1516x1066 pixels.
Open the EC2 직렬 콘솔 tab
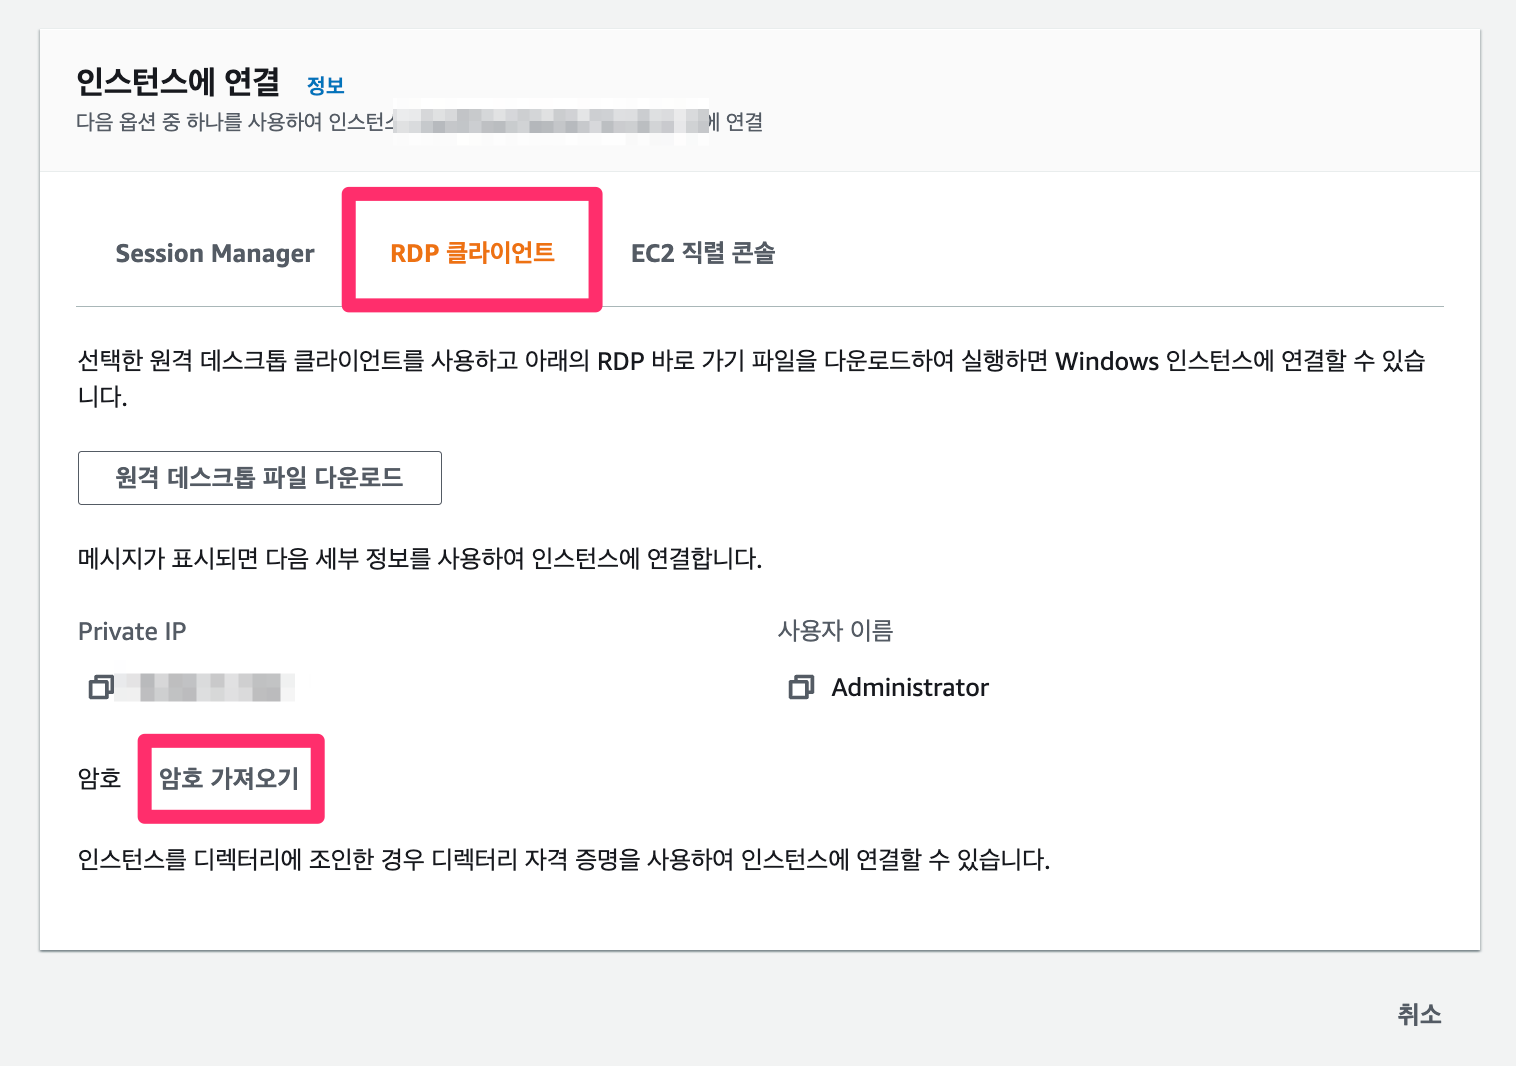(x=702, y=253)
